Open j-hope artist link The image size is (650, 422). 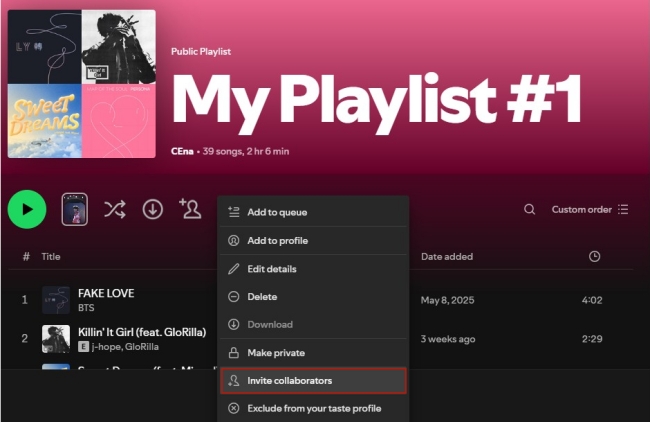tap(106, 347)
